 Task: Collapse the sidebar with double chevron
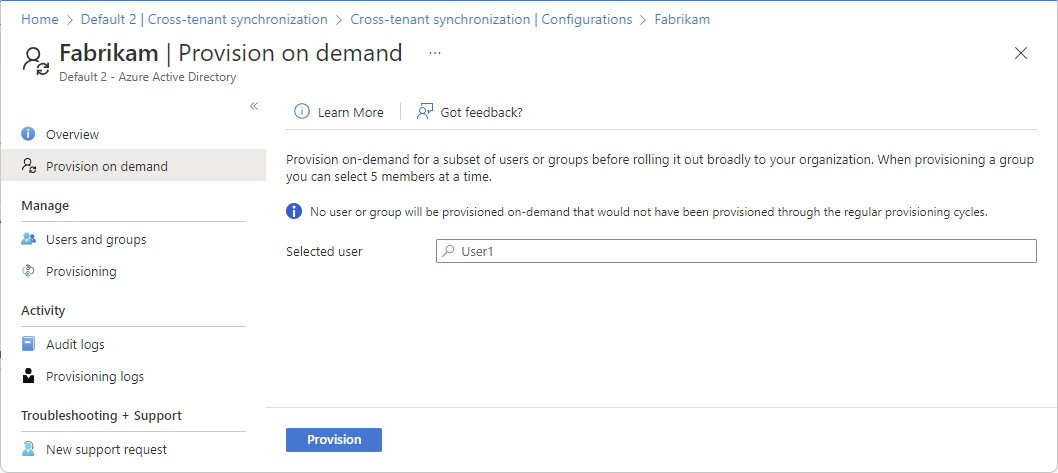click(254, 106)
